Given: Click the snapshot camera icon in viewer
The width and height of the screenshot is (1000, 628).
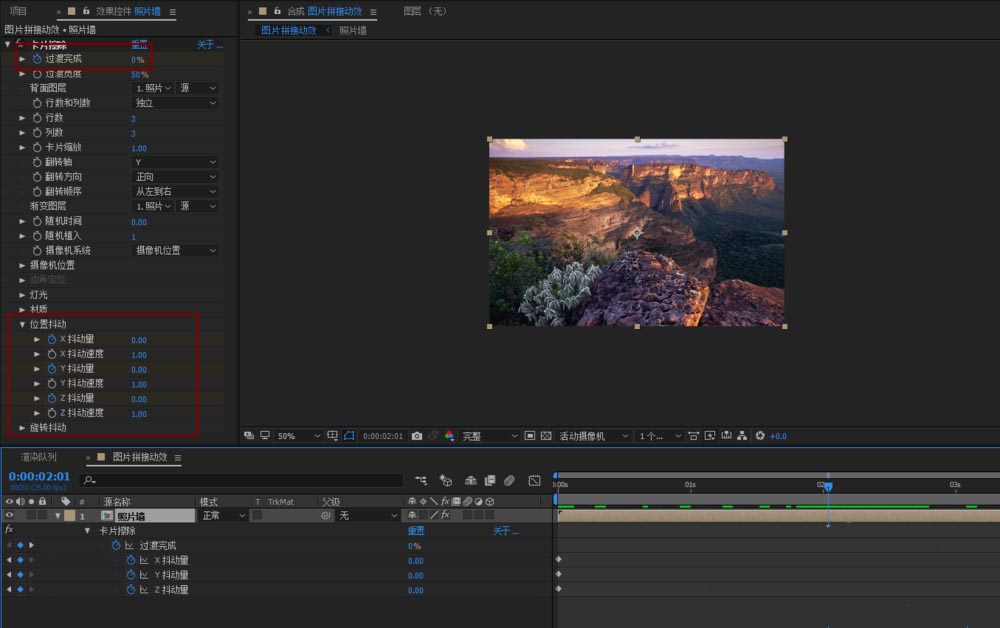Looking at the screenshot, I should coord(417,436).
